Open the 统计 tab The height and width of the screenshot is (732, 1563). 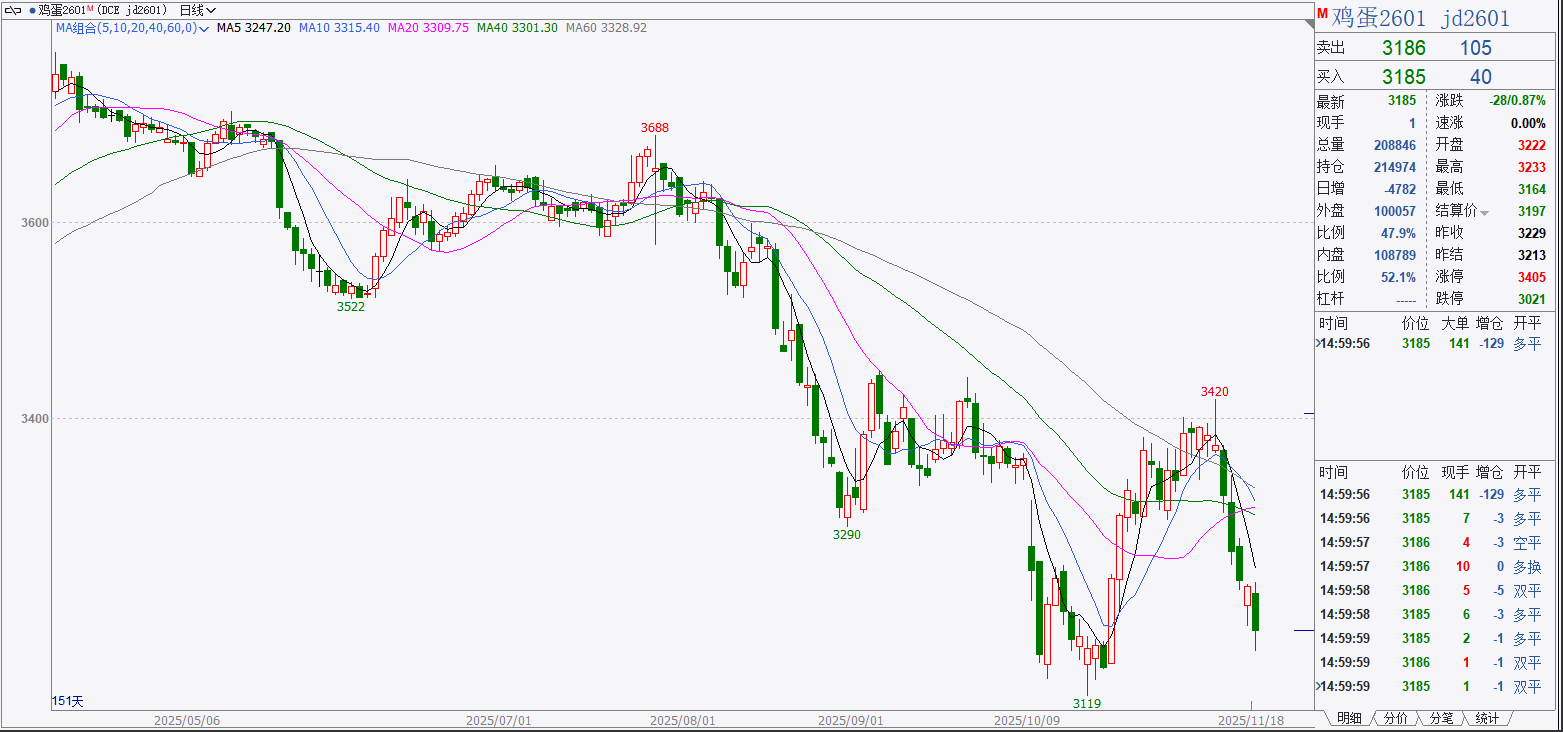click(x=1487, y=718)
